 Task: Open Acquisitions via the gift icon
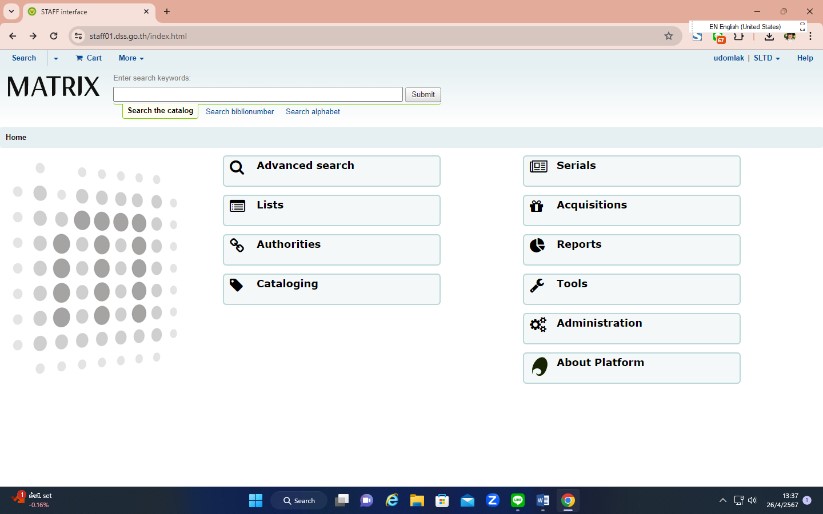point(537,206)
